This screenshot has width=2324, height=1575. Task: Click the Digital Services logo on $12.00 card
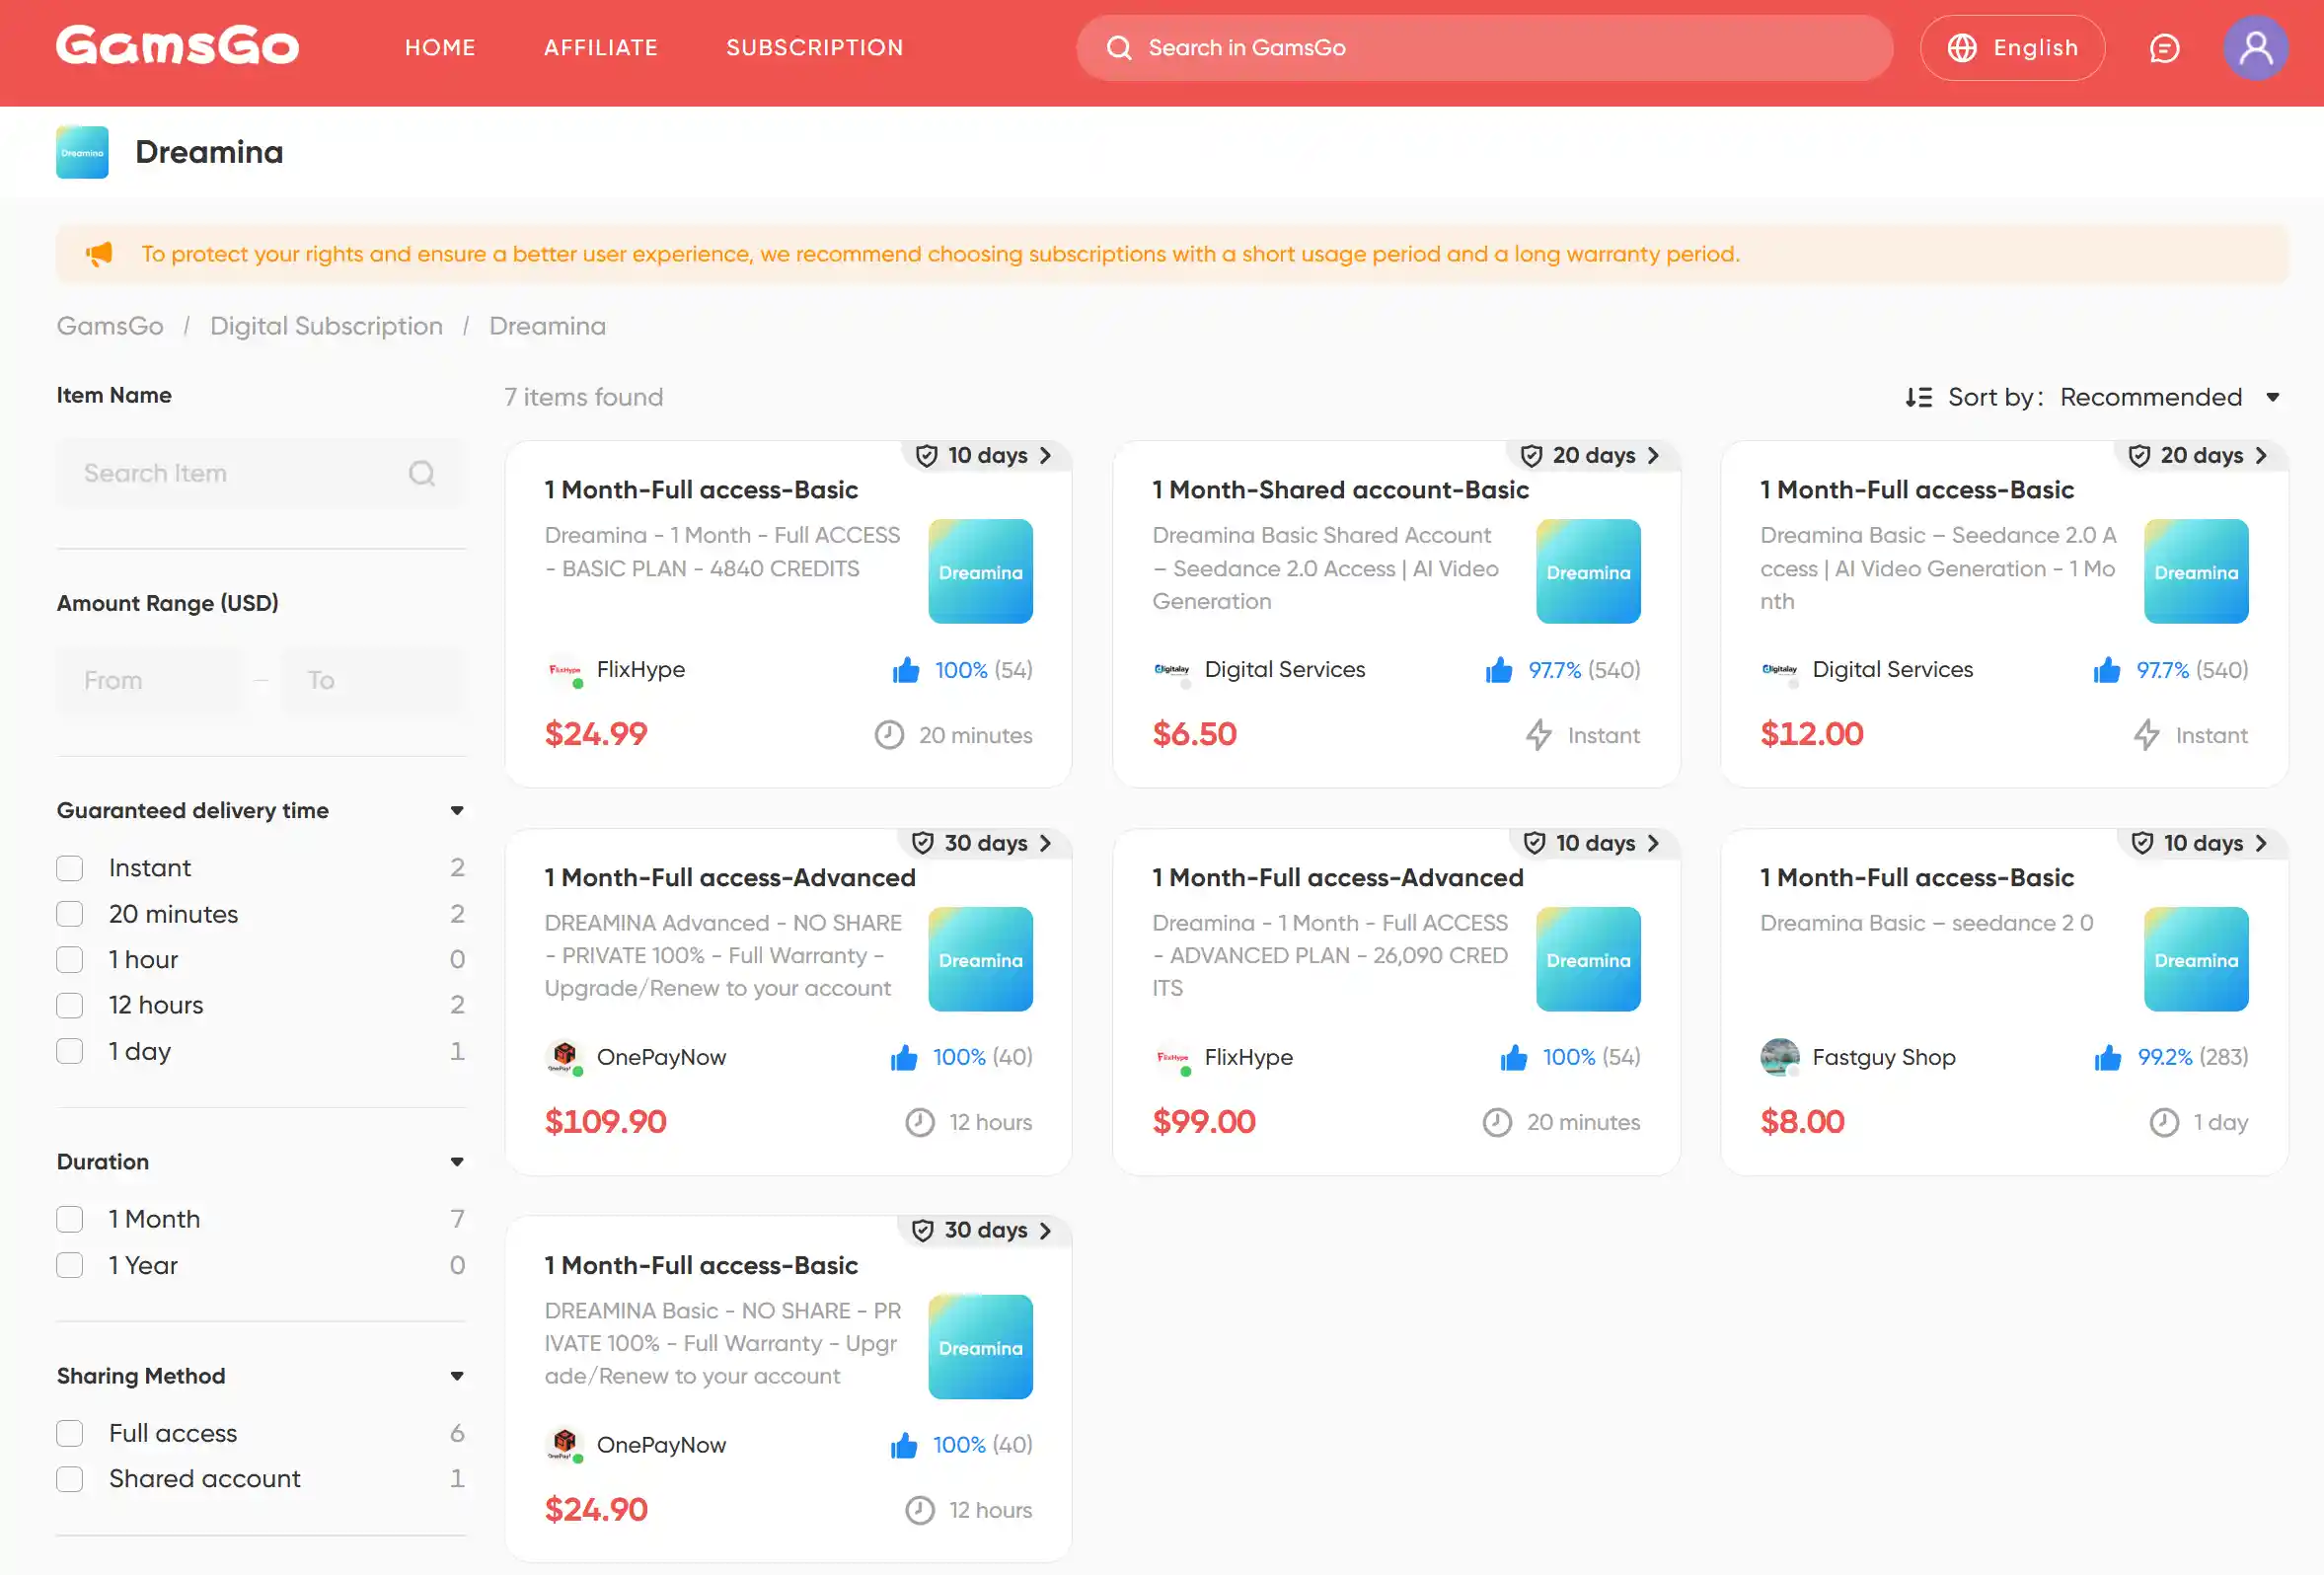click(1780, 670)
